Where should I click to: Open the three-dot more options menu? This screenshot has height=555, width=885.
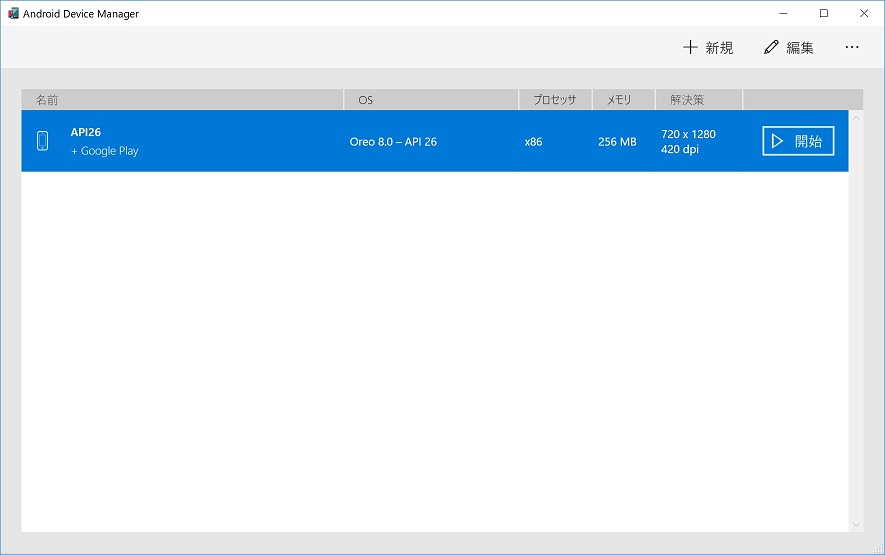pos(852,47)
